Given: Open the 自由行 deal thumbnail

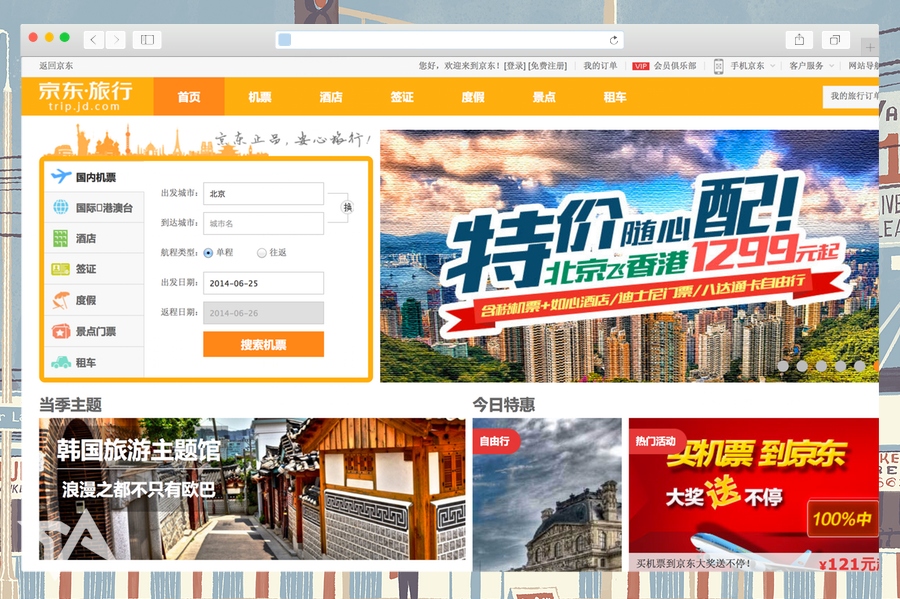Looking at the screenshot, I should 547,495.
